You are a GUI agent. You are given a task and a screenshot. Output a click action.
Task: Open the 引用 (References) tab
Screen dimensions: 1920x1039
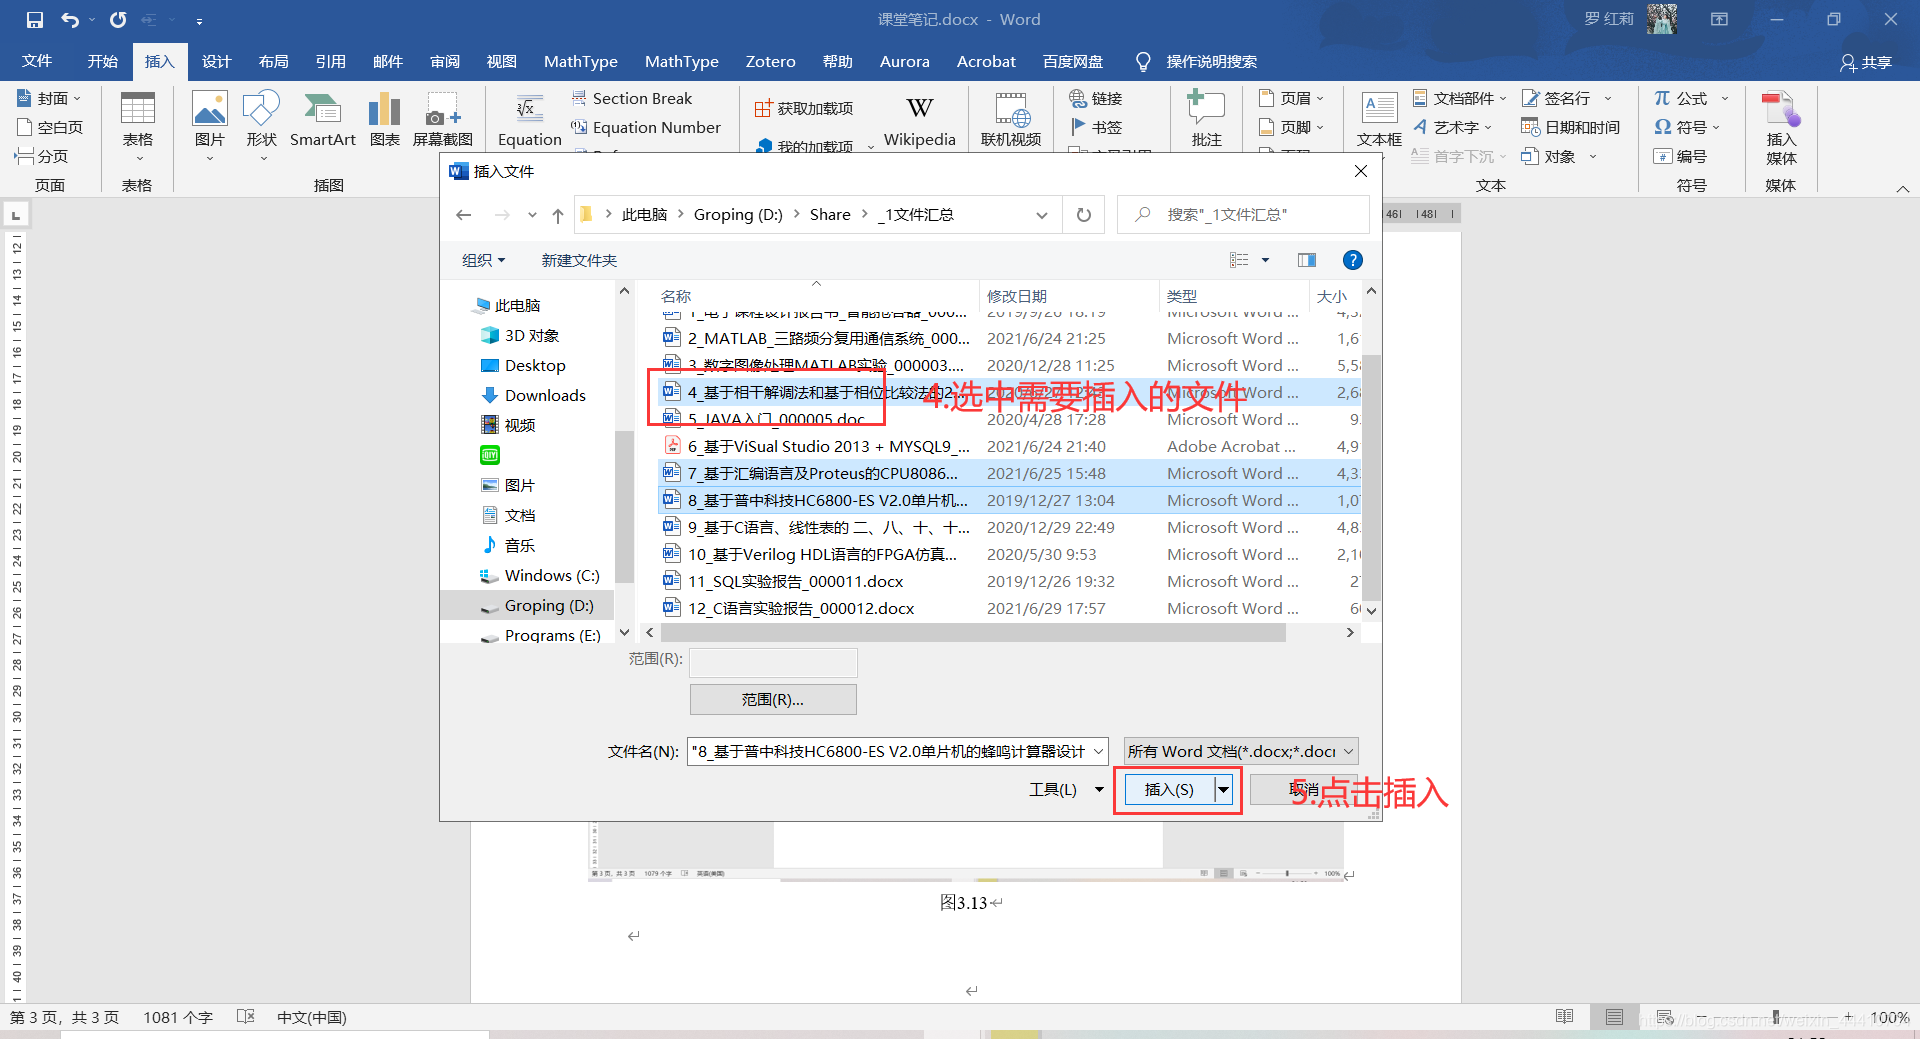(x=331, y=61)
